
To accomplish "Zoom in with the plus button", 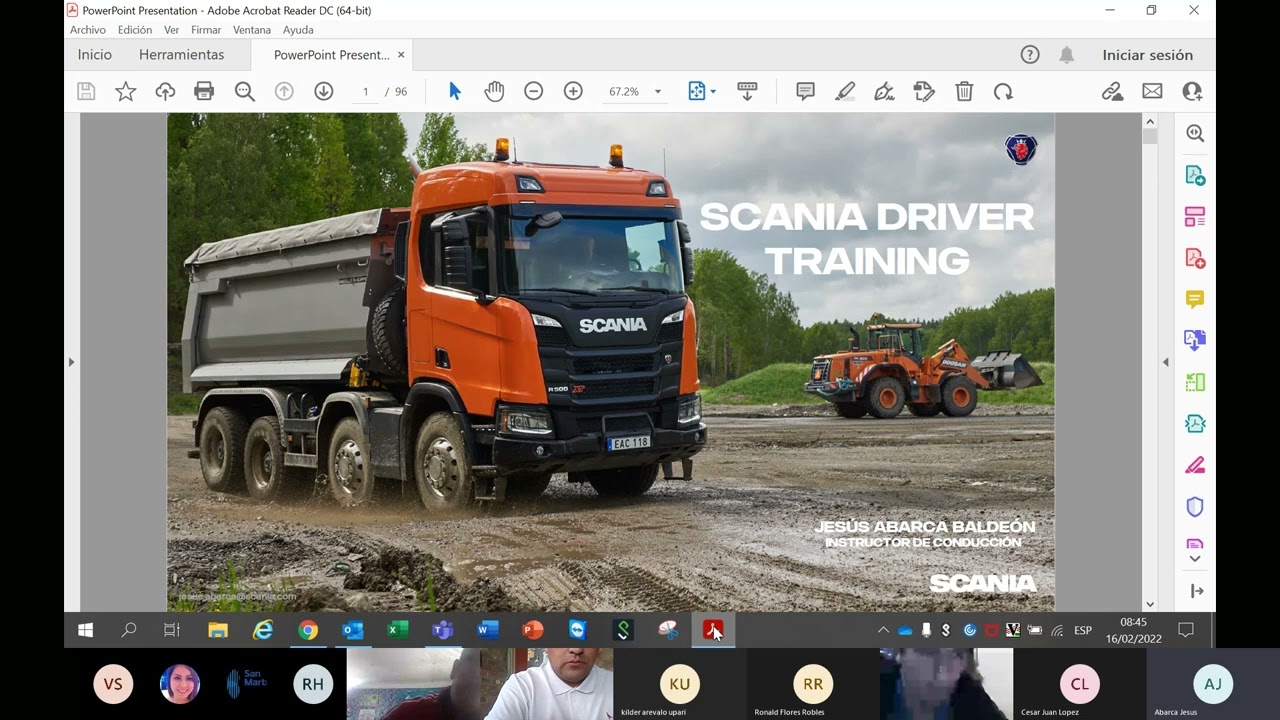I will pos(573,91).
